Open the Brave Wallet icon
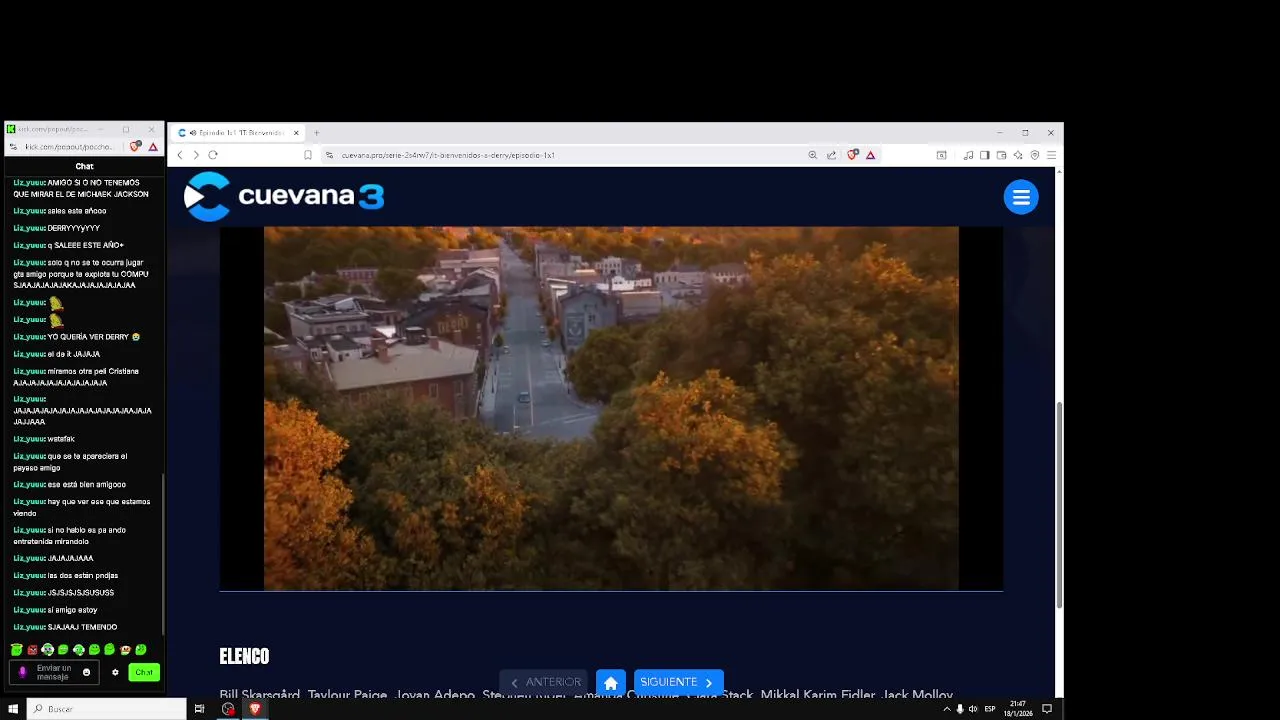 [x=1001, y=155]
